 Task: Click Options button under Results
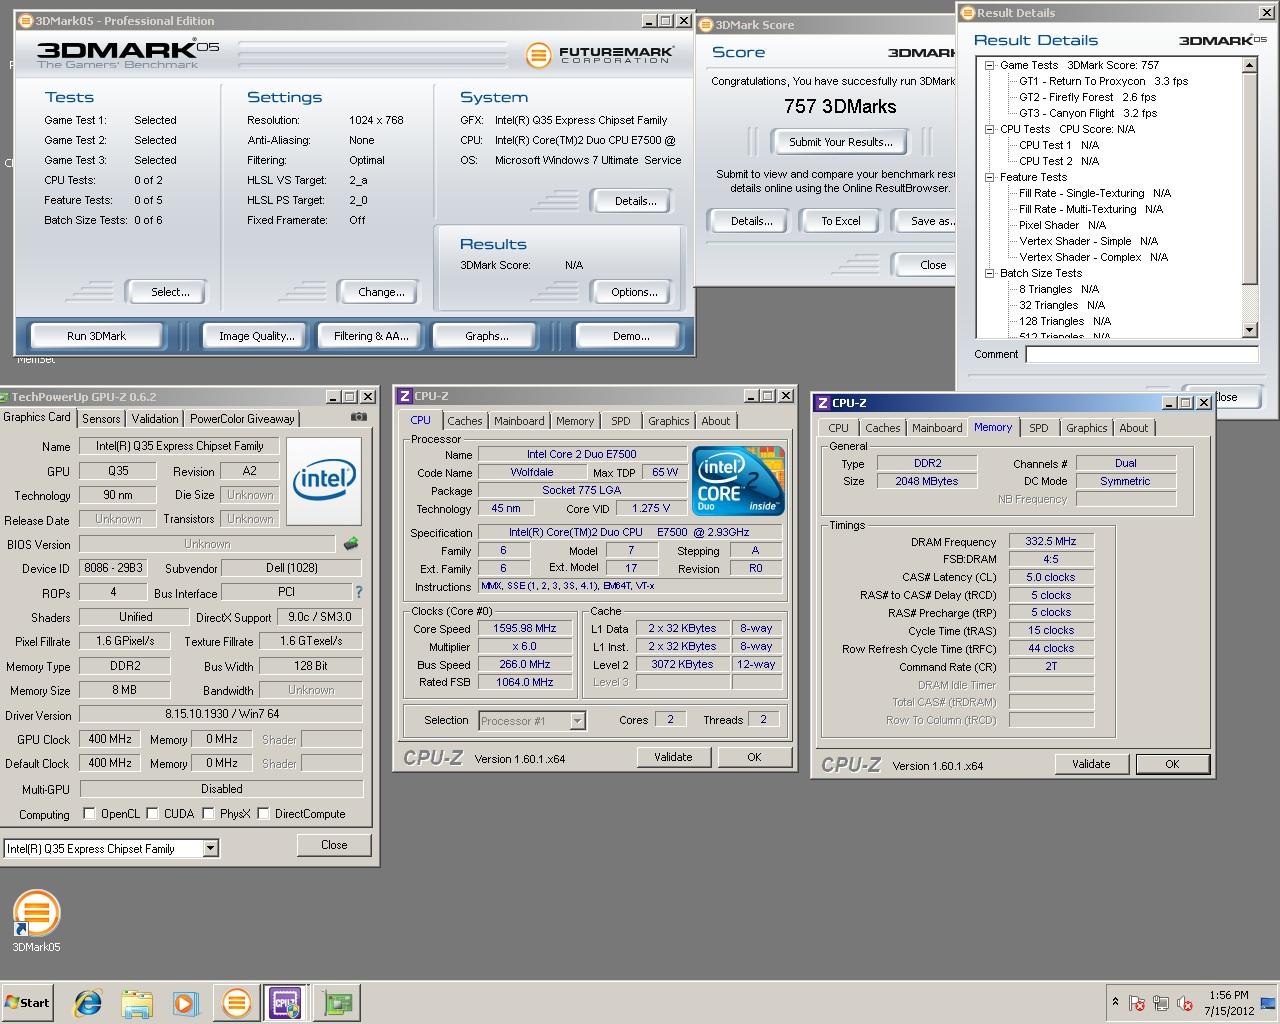(634, 292)
